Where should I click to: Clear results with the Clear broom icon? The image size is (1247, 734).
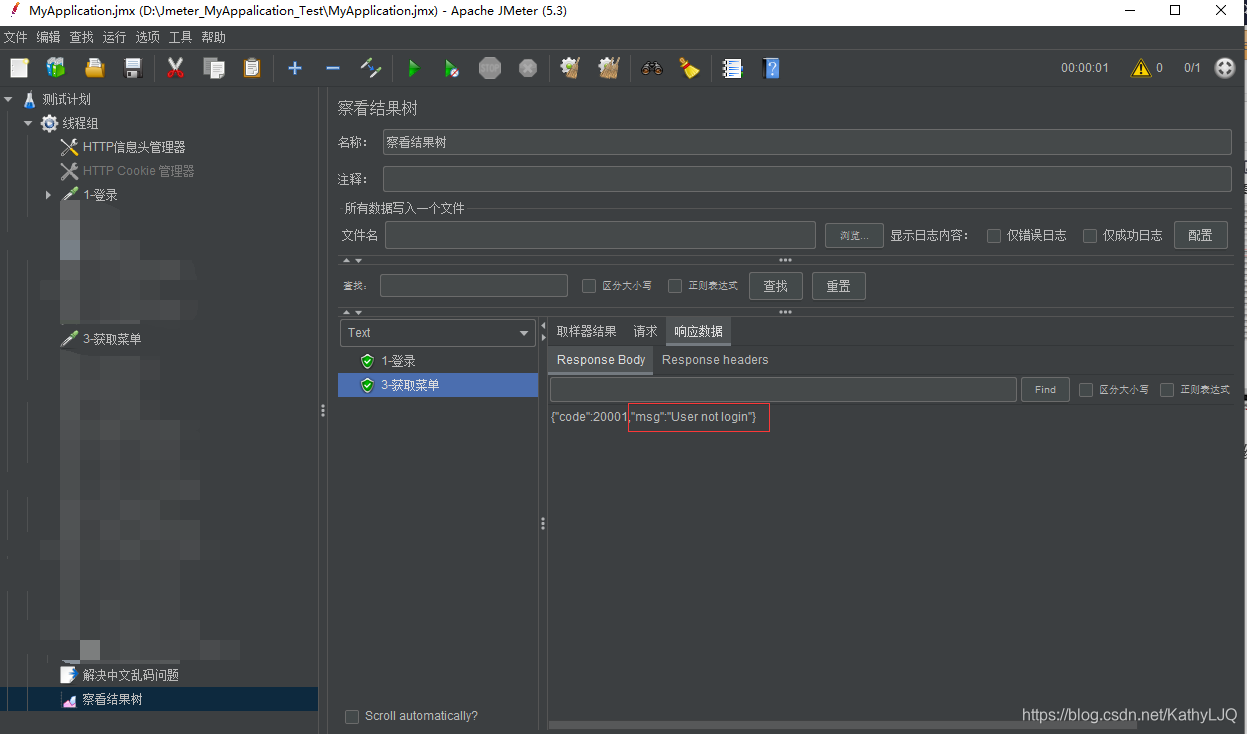pyautogui.click(x=571, y=68)
